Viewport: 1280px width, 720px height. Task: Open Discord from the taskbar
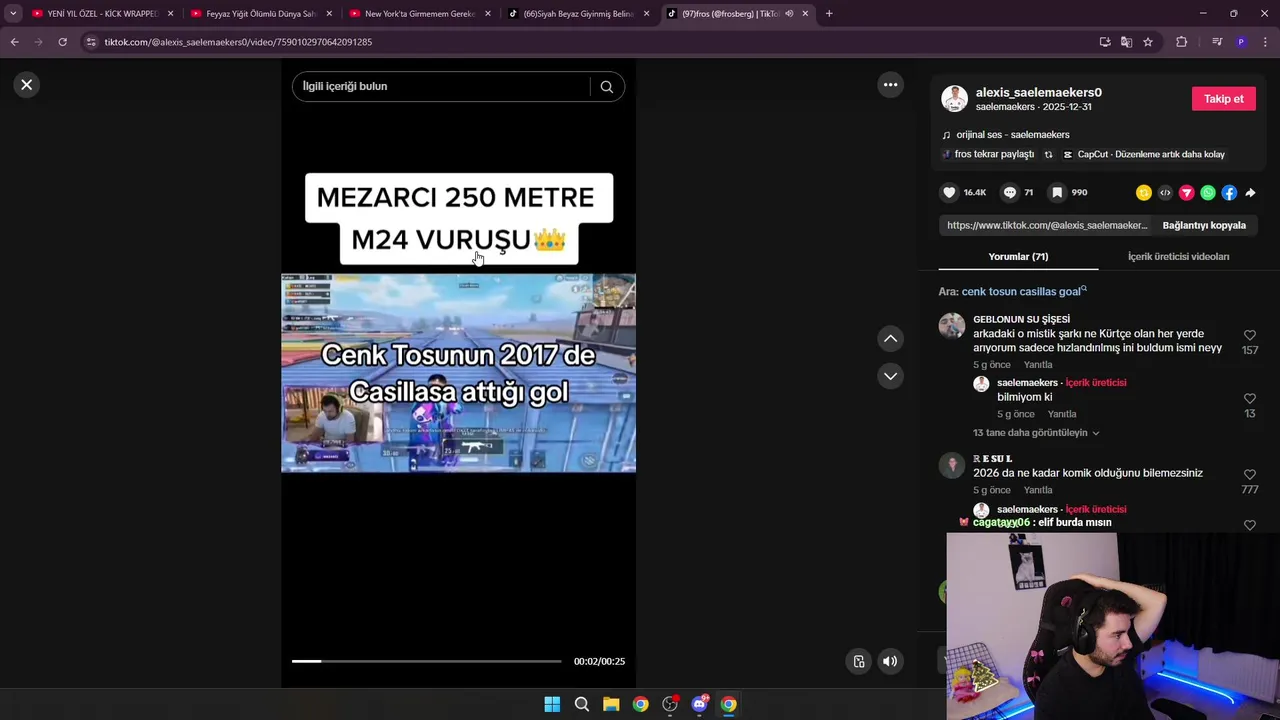[x=699, y=704]
